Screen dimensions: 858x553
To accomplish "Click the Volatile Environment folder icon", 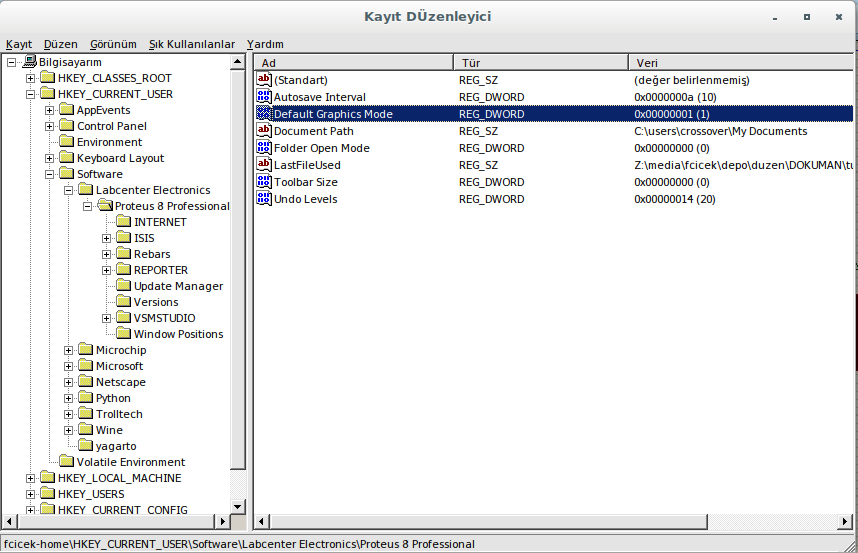I will pyautogui.click(x=67, y=462).
